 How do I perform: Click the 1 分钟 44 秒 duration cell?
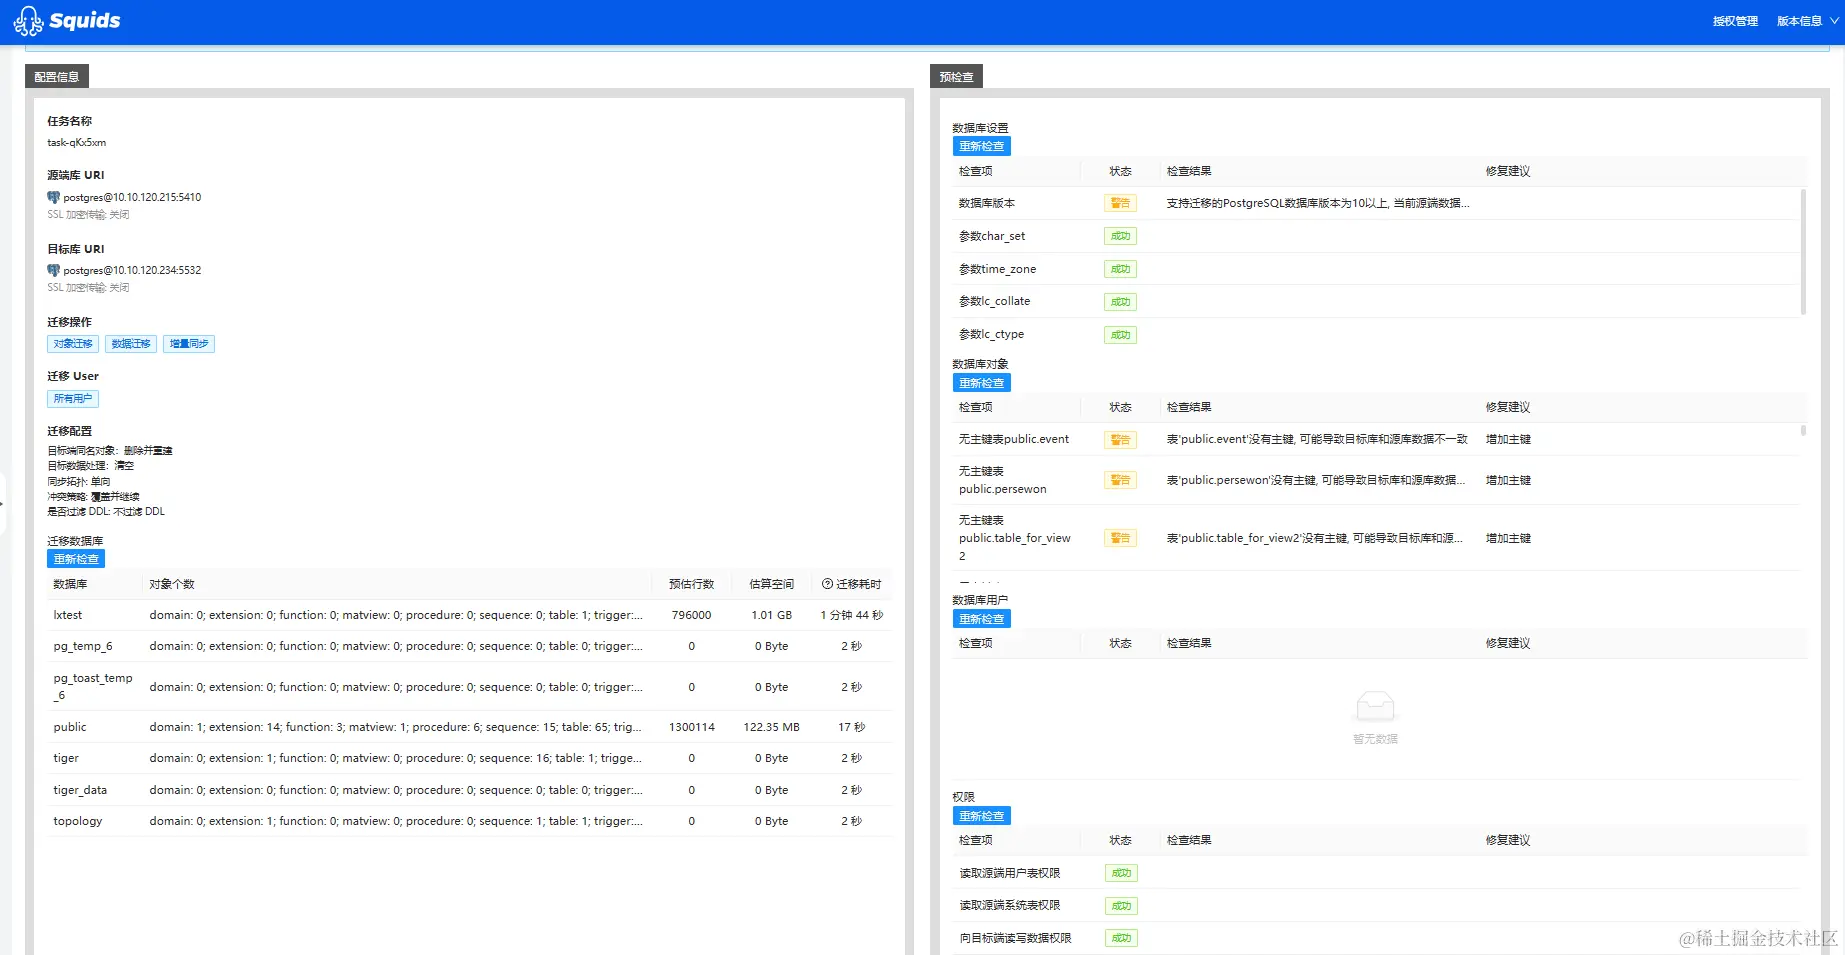click(x=852, y=615)
